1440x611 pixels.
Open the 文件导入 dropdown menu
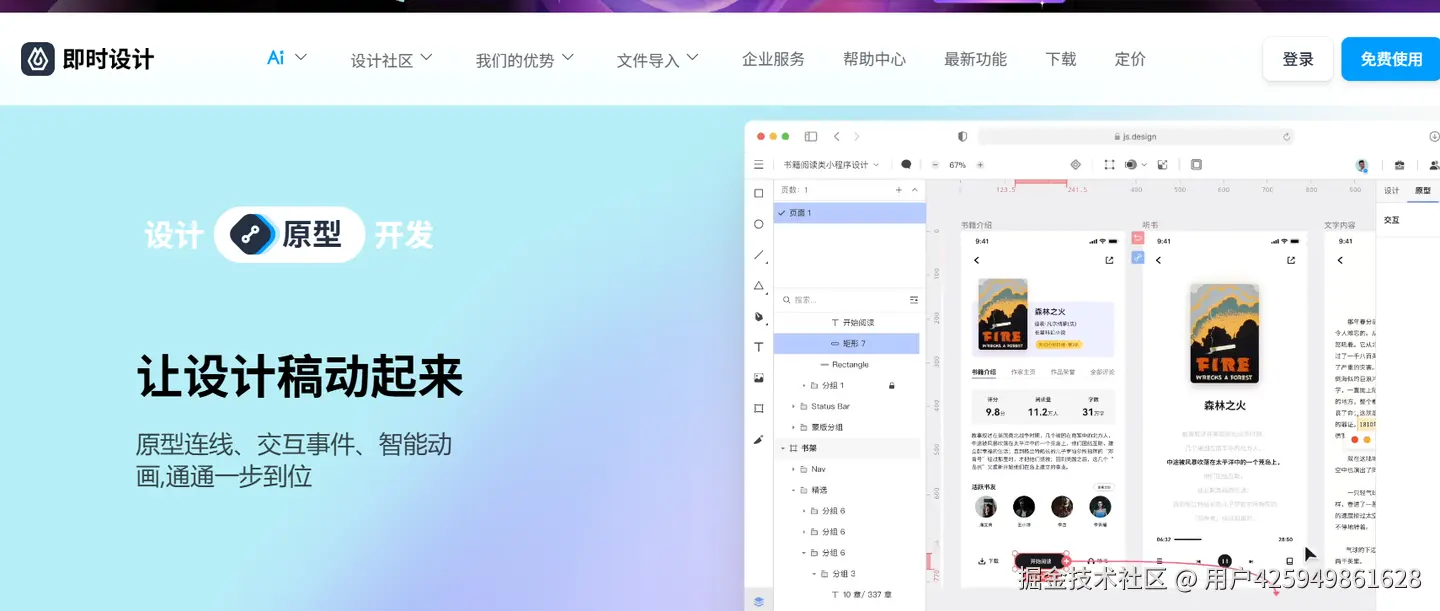658,60
